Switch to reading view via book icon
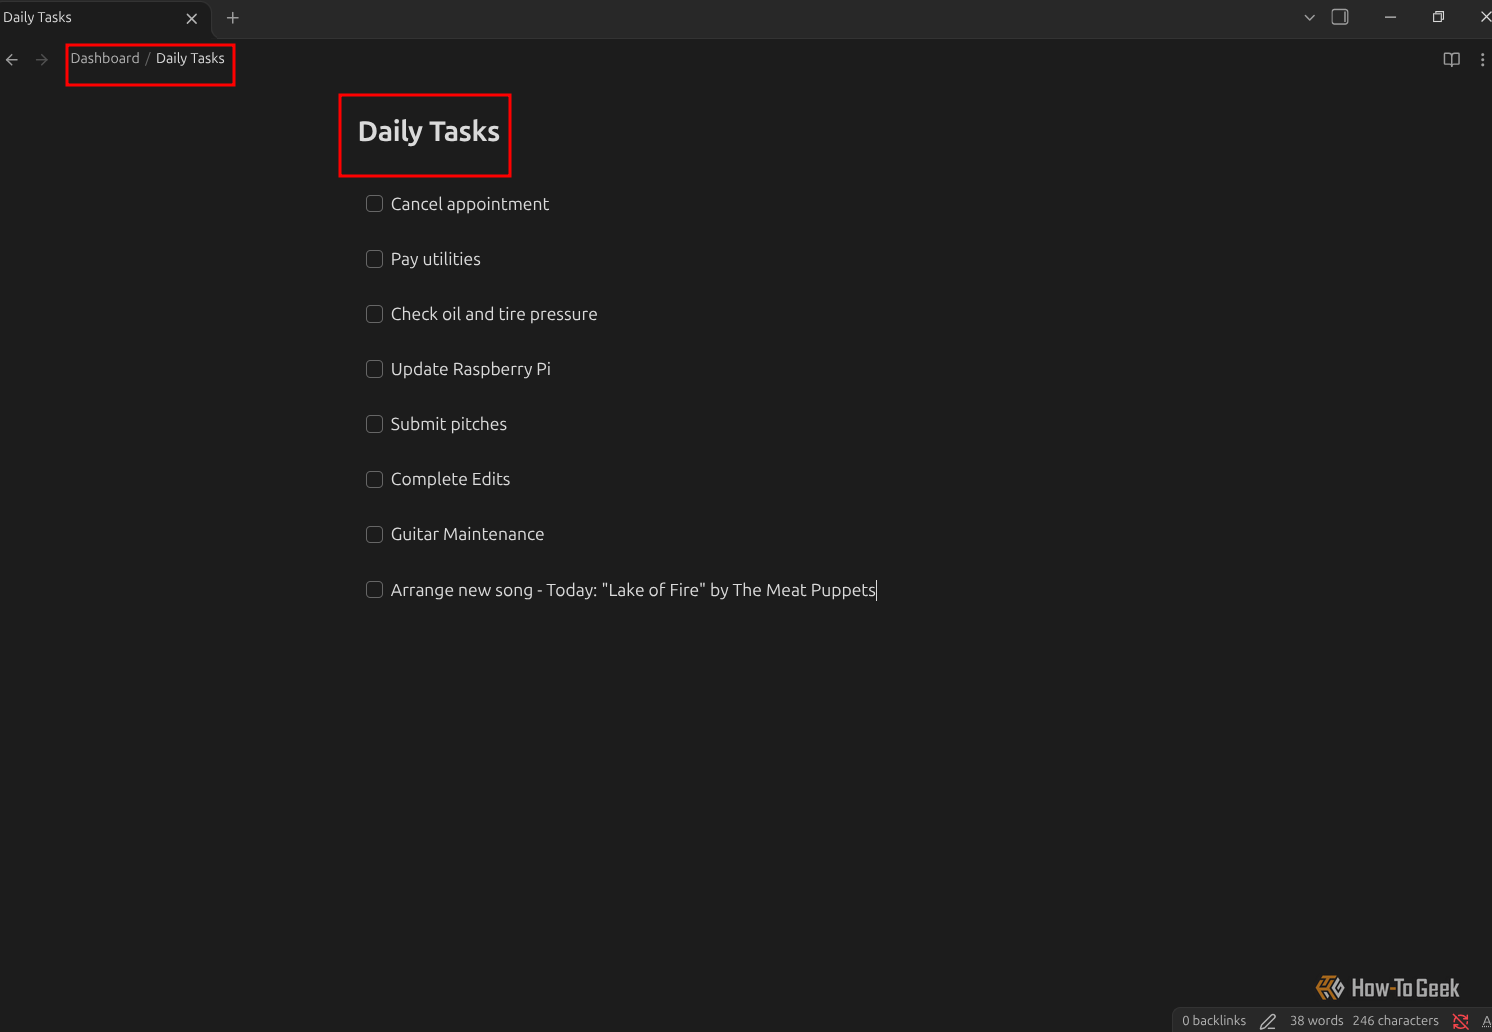 pos(1452,60)
